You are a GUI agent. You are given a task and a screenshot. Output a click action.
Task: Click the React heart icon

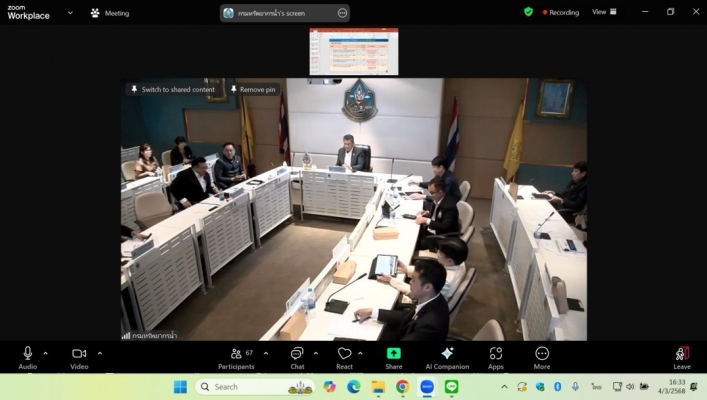tap(344, 355)
